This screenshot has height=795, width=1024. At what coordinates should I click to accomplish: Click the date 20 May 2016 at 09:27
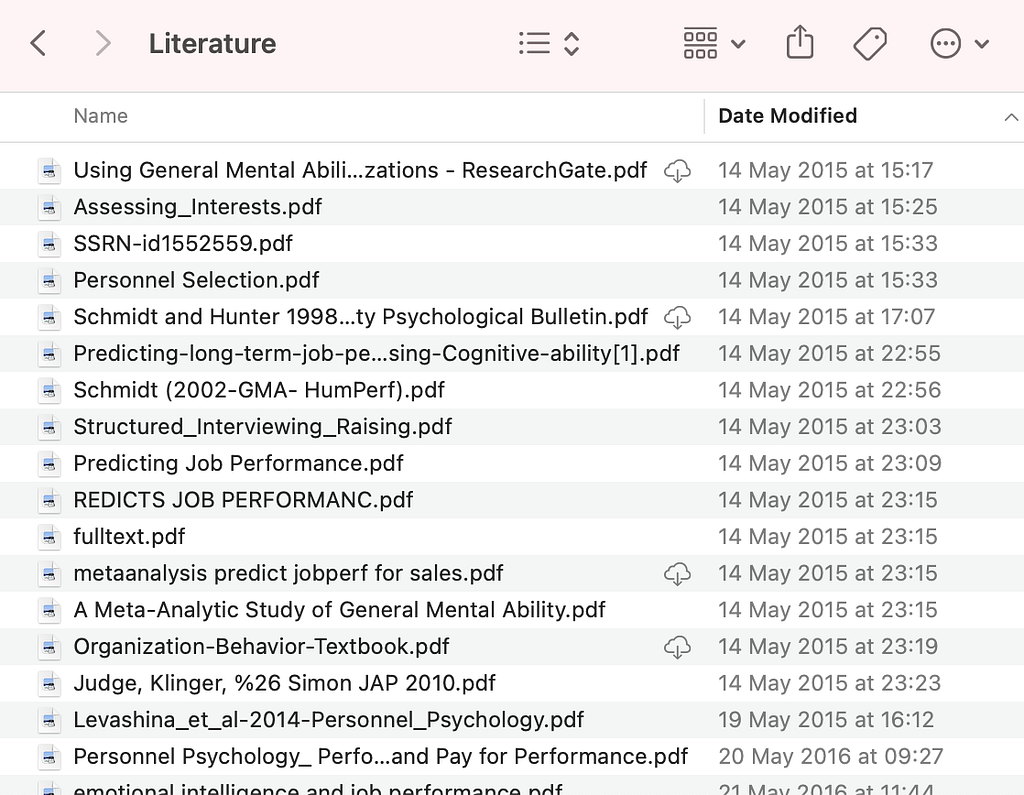[x=831, y=756]
